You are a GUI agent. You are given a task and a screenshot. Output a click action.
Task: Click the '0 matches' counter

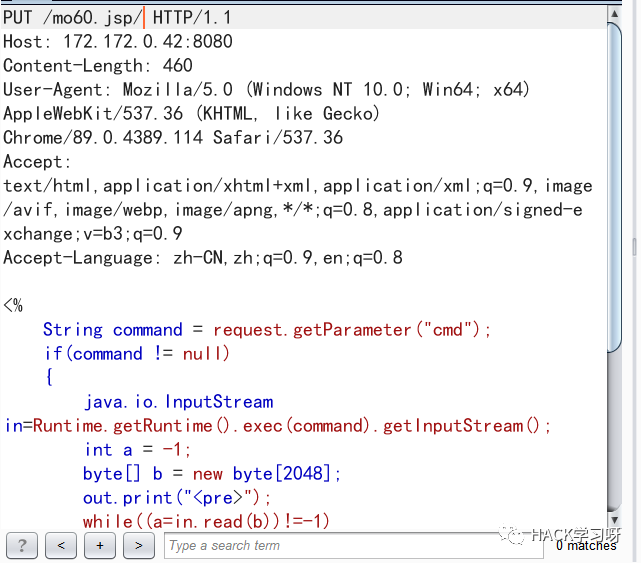pyautogui.click(x=586, y=546)
